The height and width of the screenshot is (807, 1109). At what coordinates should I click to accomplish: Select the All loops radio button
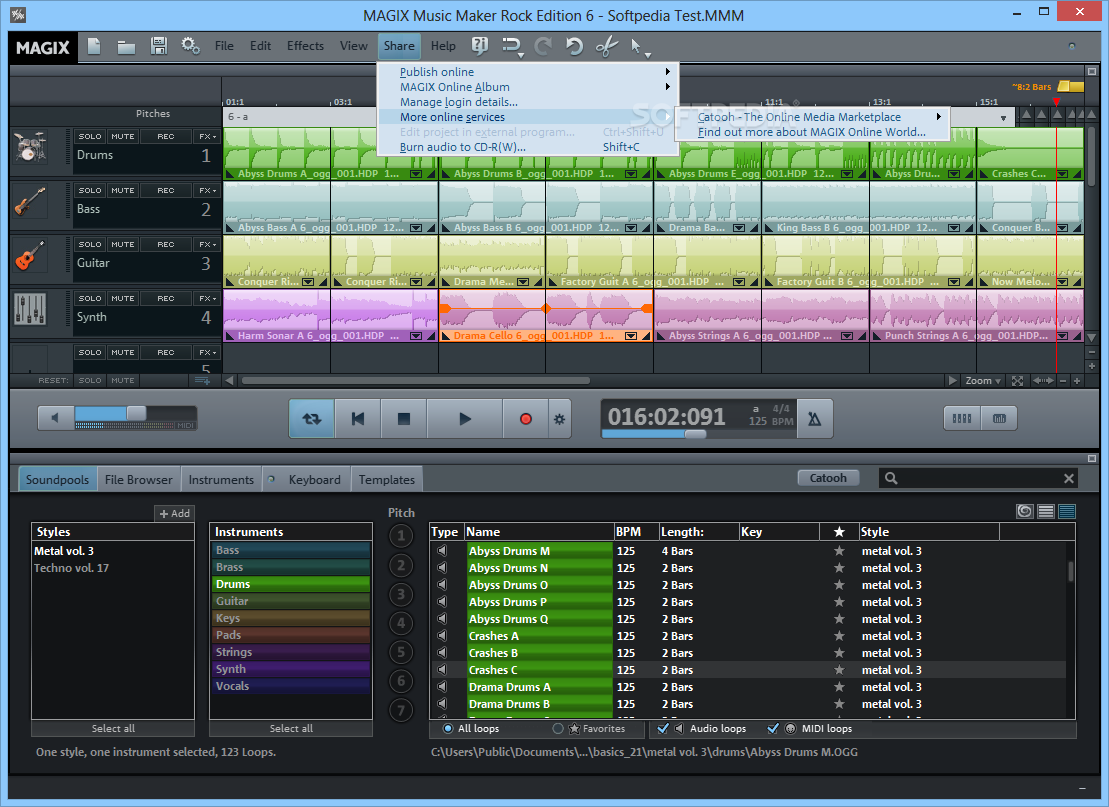pos(448,728)
